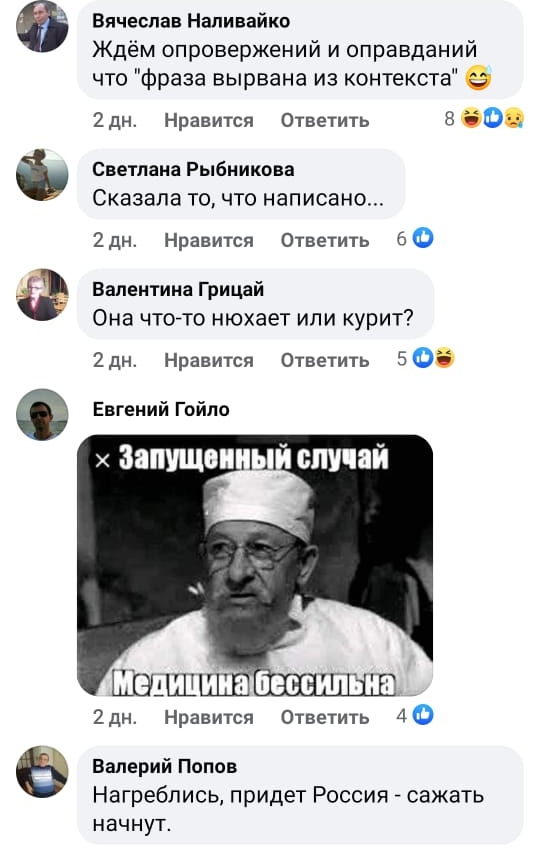Image resolution: width=540 pixels, height=850 pixels.
Task: Open Светлана Рыбникова's profile avatar
Action: pos(42,175)
